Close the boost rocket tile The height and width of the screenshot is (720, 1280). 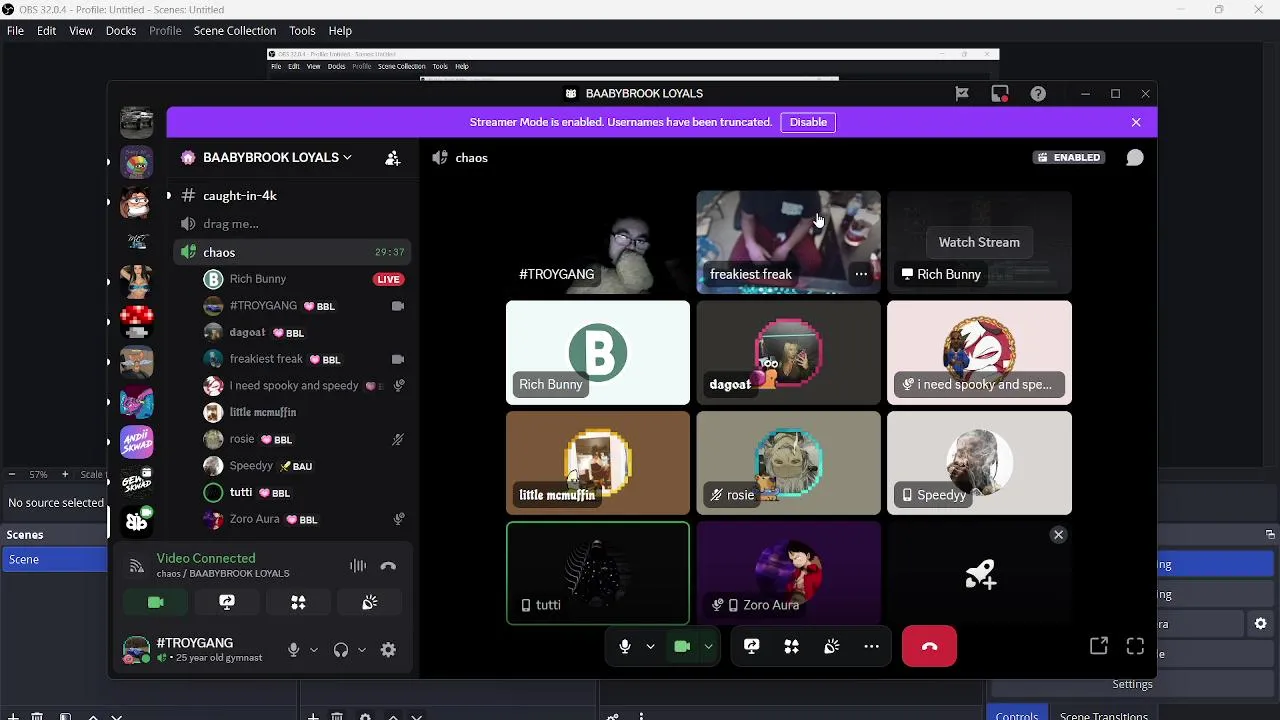click(x=1058, y=535)
